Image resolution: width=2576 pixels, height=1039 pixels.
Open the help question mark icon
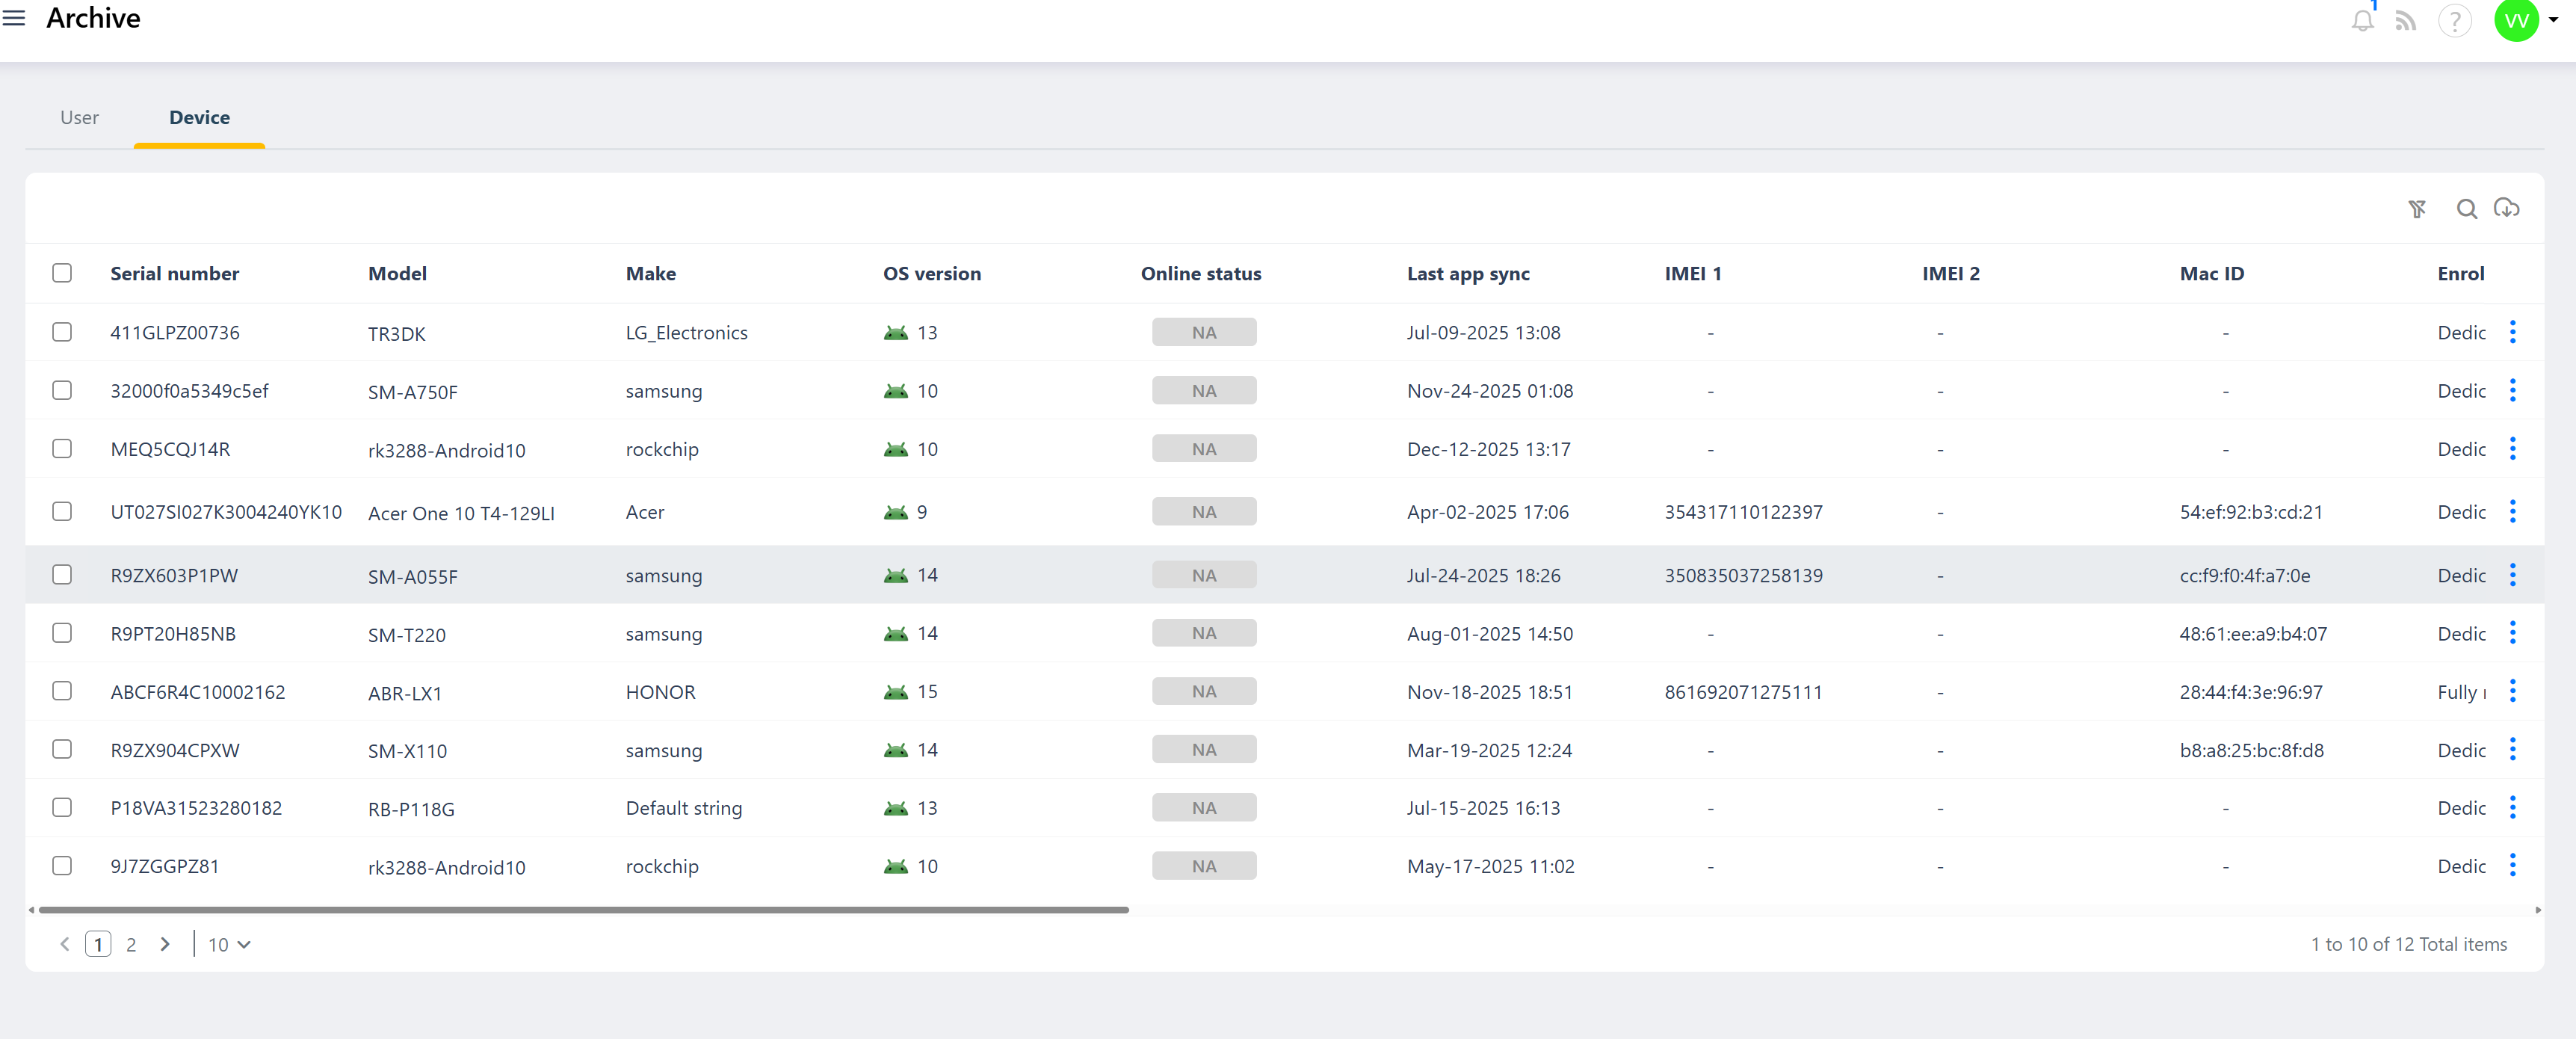[x=2454, y=21]
